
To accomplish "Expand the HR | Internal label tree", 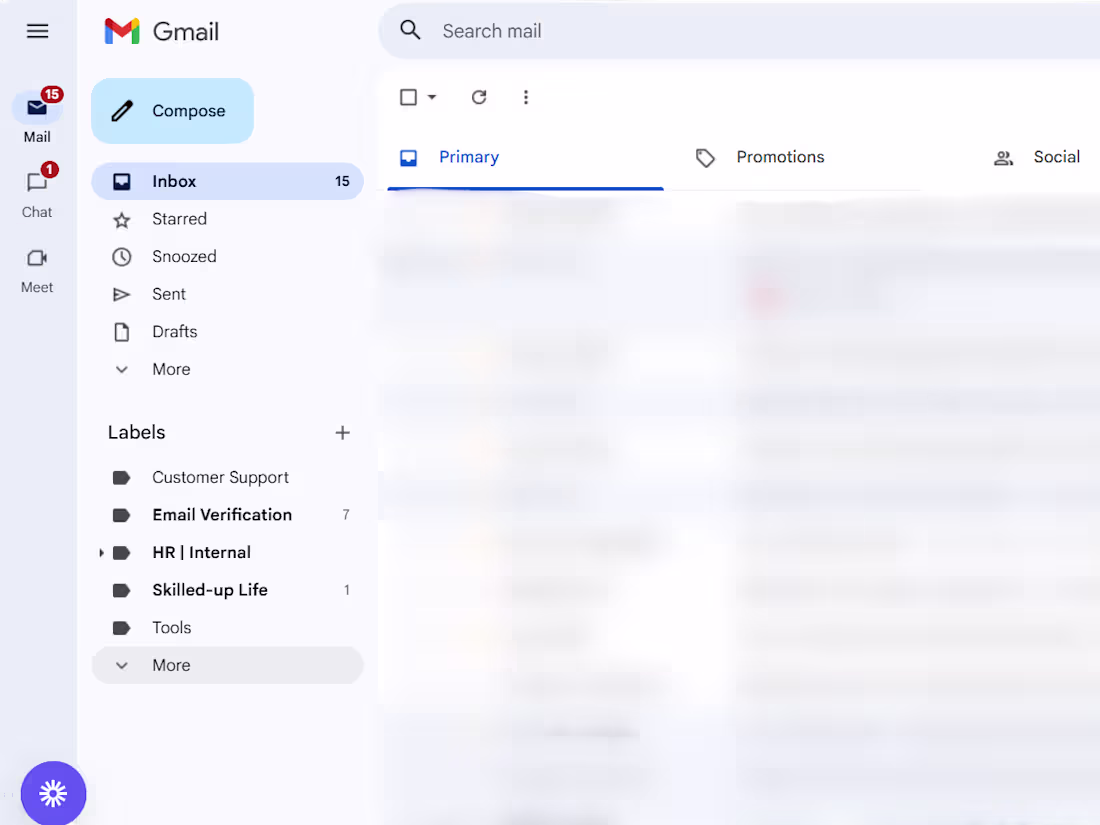I will 99,552.
